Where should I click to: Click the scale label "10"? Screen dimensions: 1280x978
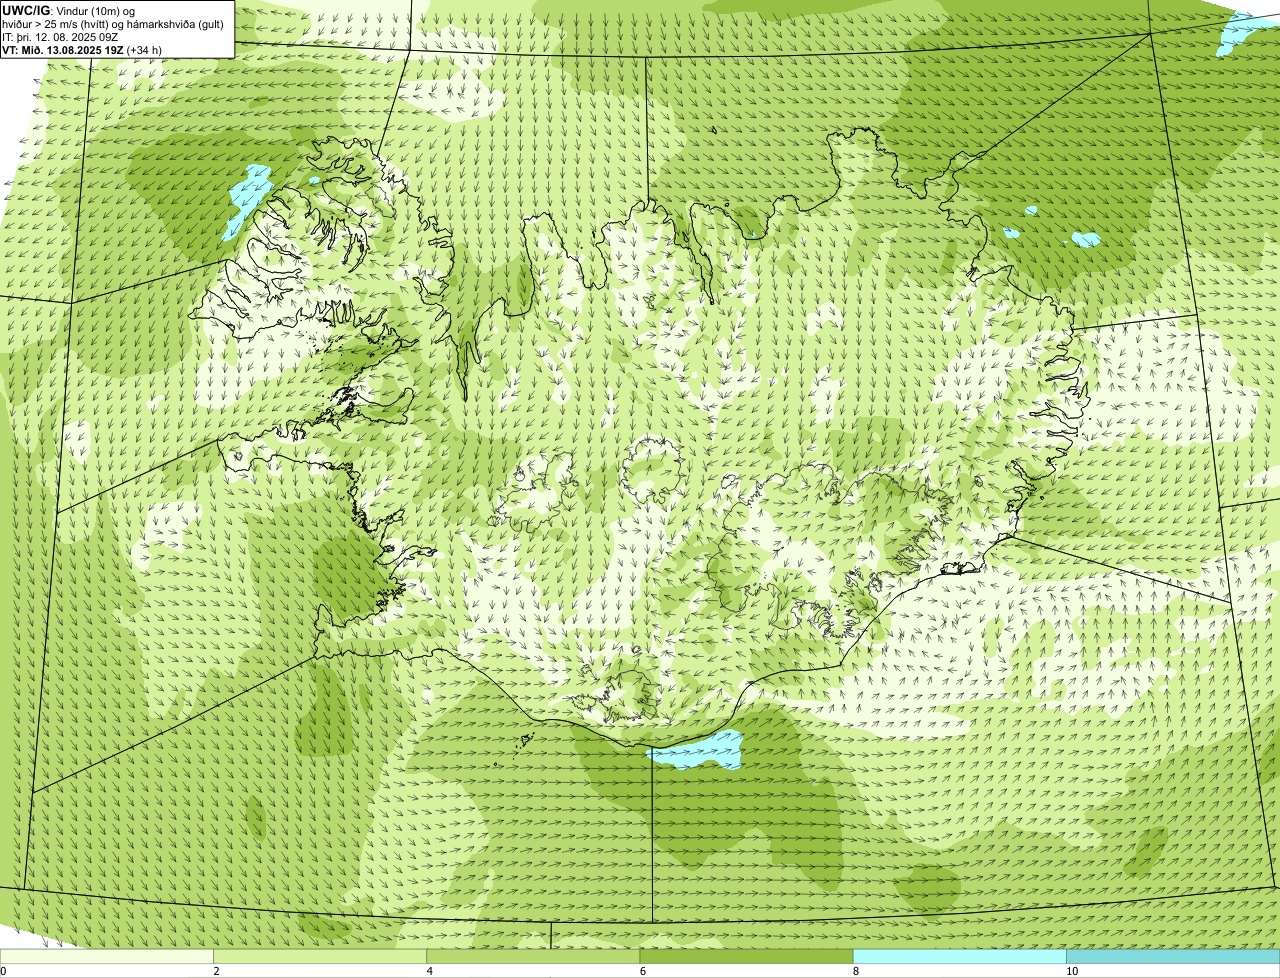coord(1071,971)
